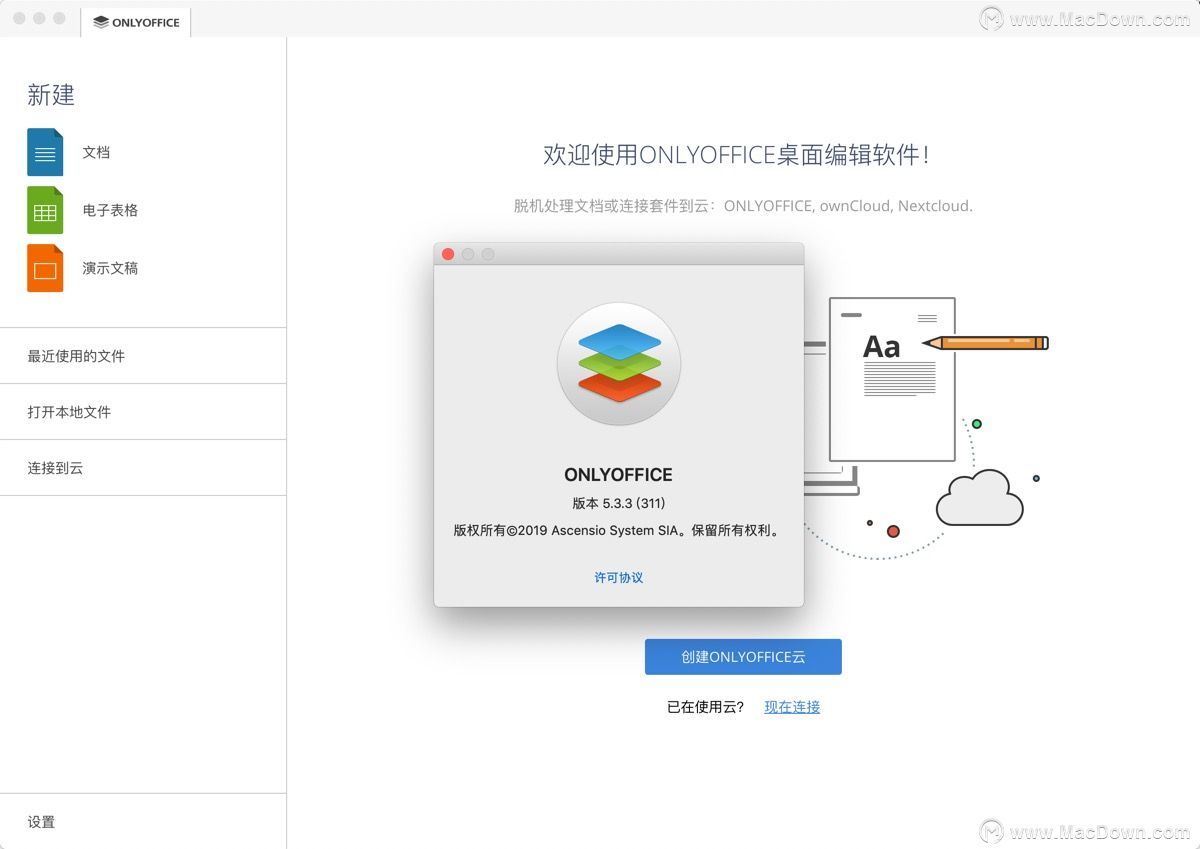The width and height of the screenshot is (1200, 849).
Task: Click the 新建 heading in the sidebar
Action: 51,95
